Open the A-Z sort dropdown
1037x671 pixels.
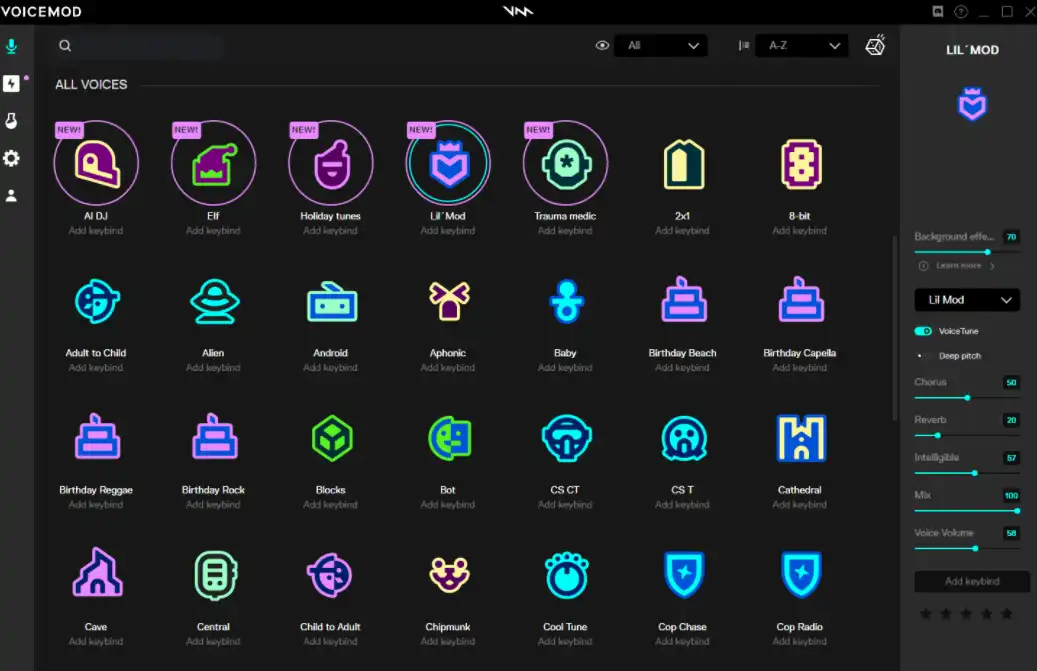[x=801, y=46]
